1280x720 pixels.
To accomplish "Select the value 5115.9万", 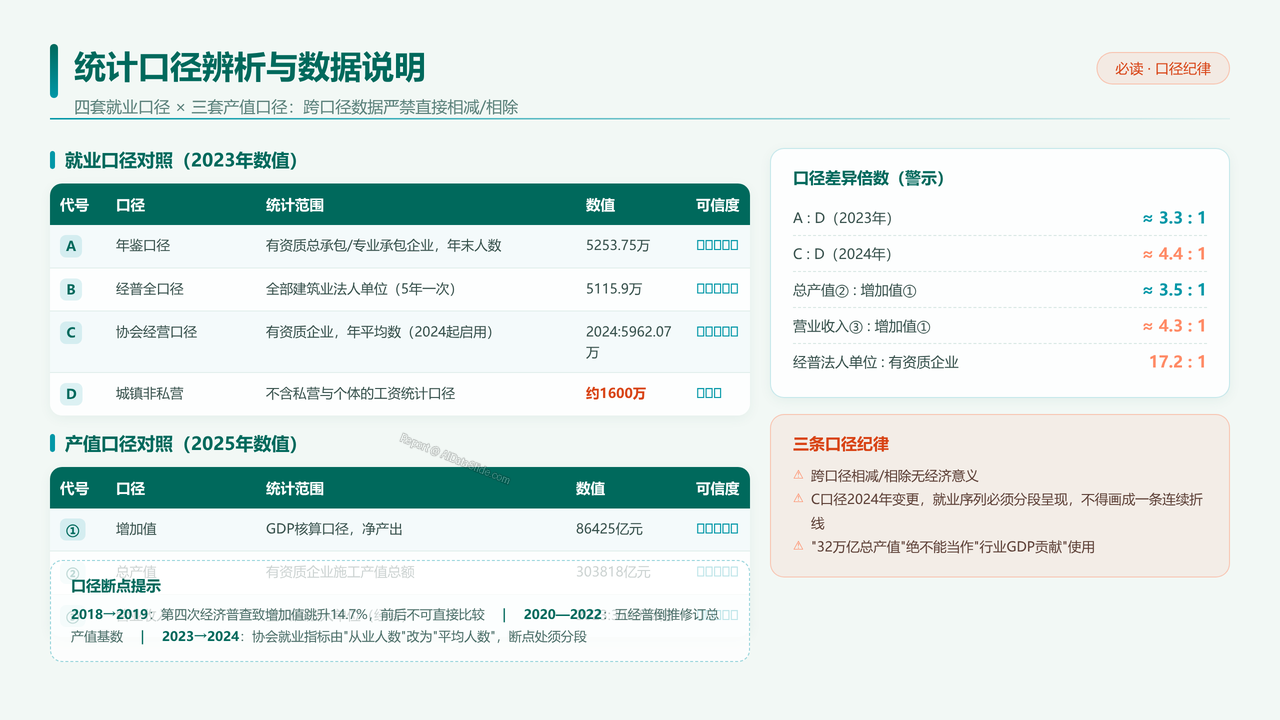I will point(614,289).
